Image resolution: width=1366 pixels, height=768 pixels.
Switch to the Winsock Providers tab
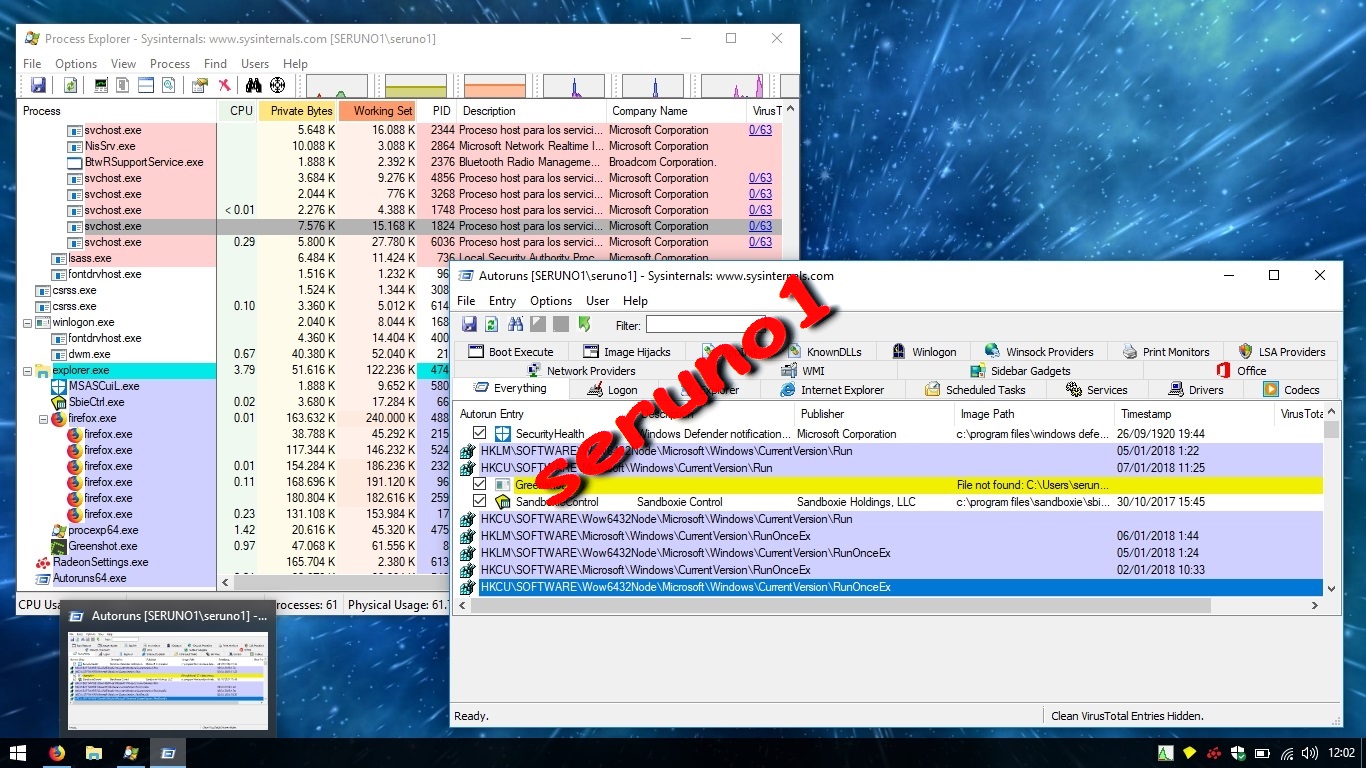pos(1039,352)
